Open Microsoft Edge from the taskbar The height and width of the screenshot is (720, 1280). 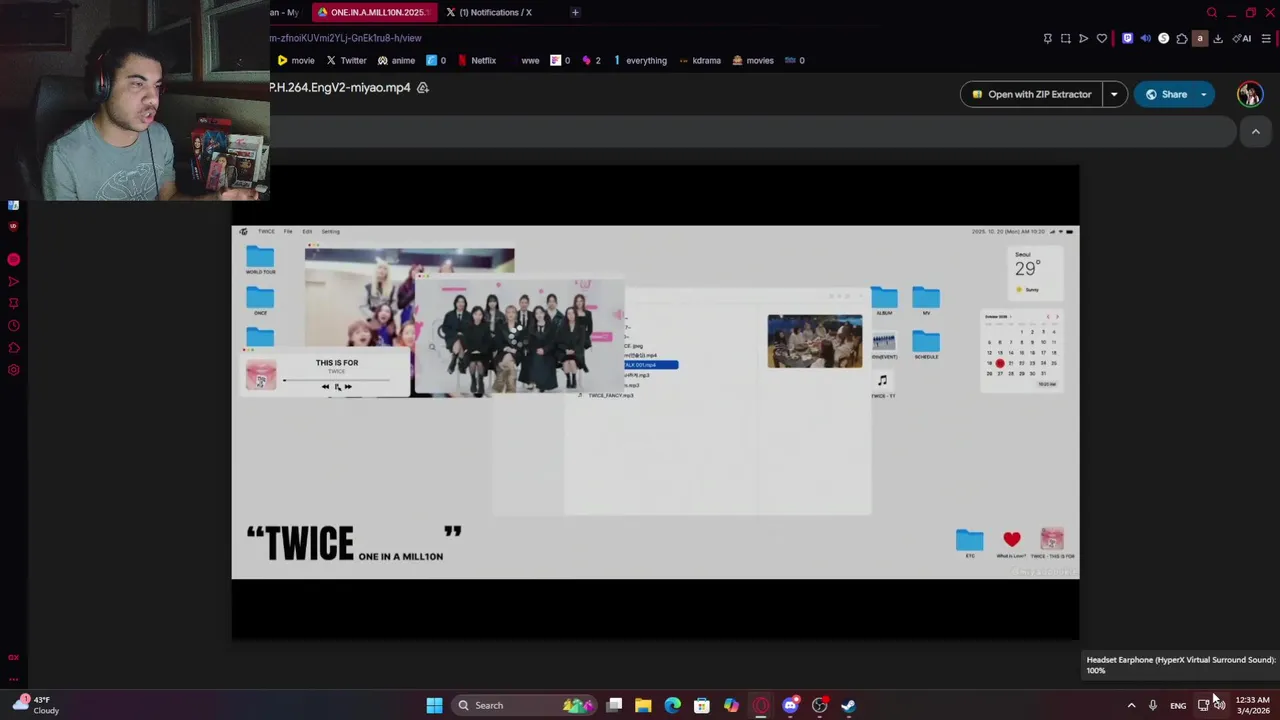click(x=673, y=705)
